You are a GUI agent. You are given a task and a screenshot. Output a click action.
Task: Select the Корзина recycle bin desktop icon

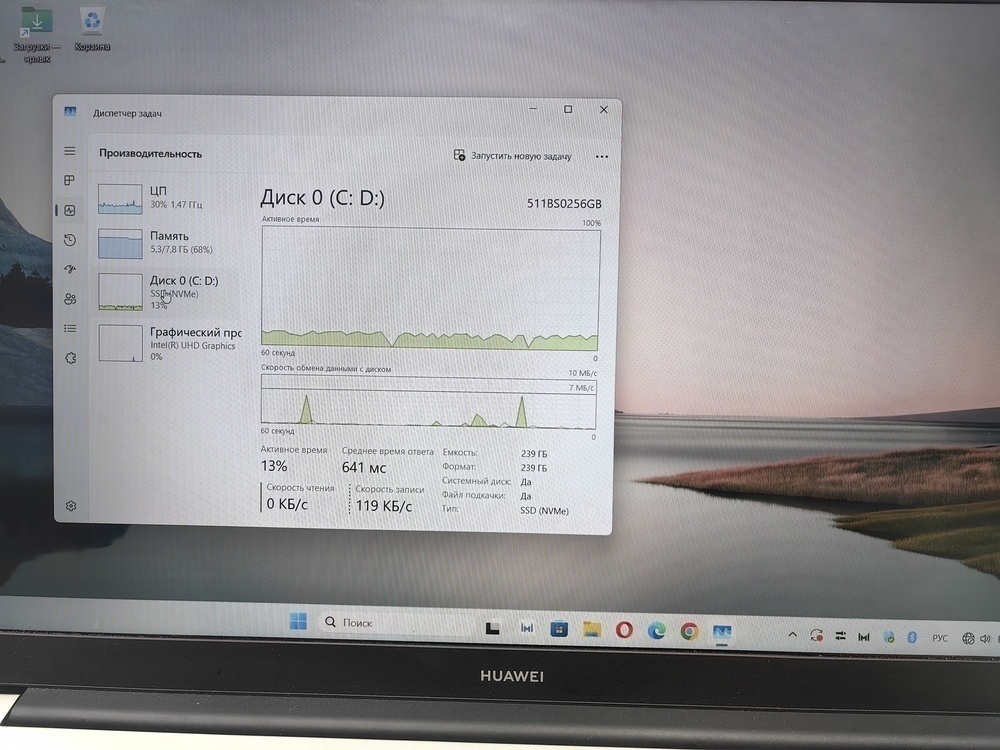tap(92, 30)
